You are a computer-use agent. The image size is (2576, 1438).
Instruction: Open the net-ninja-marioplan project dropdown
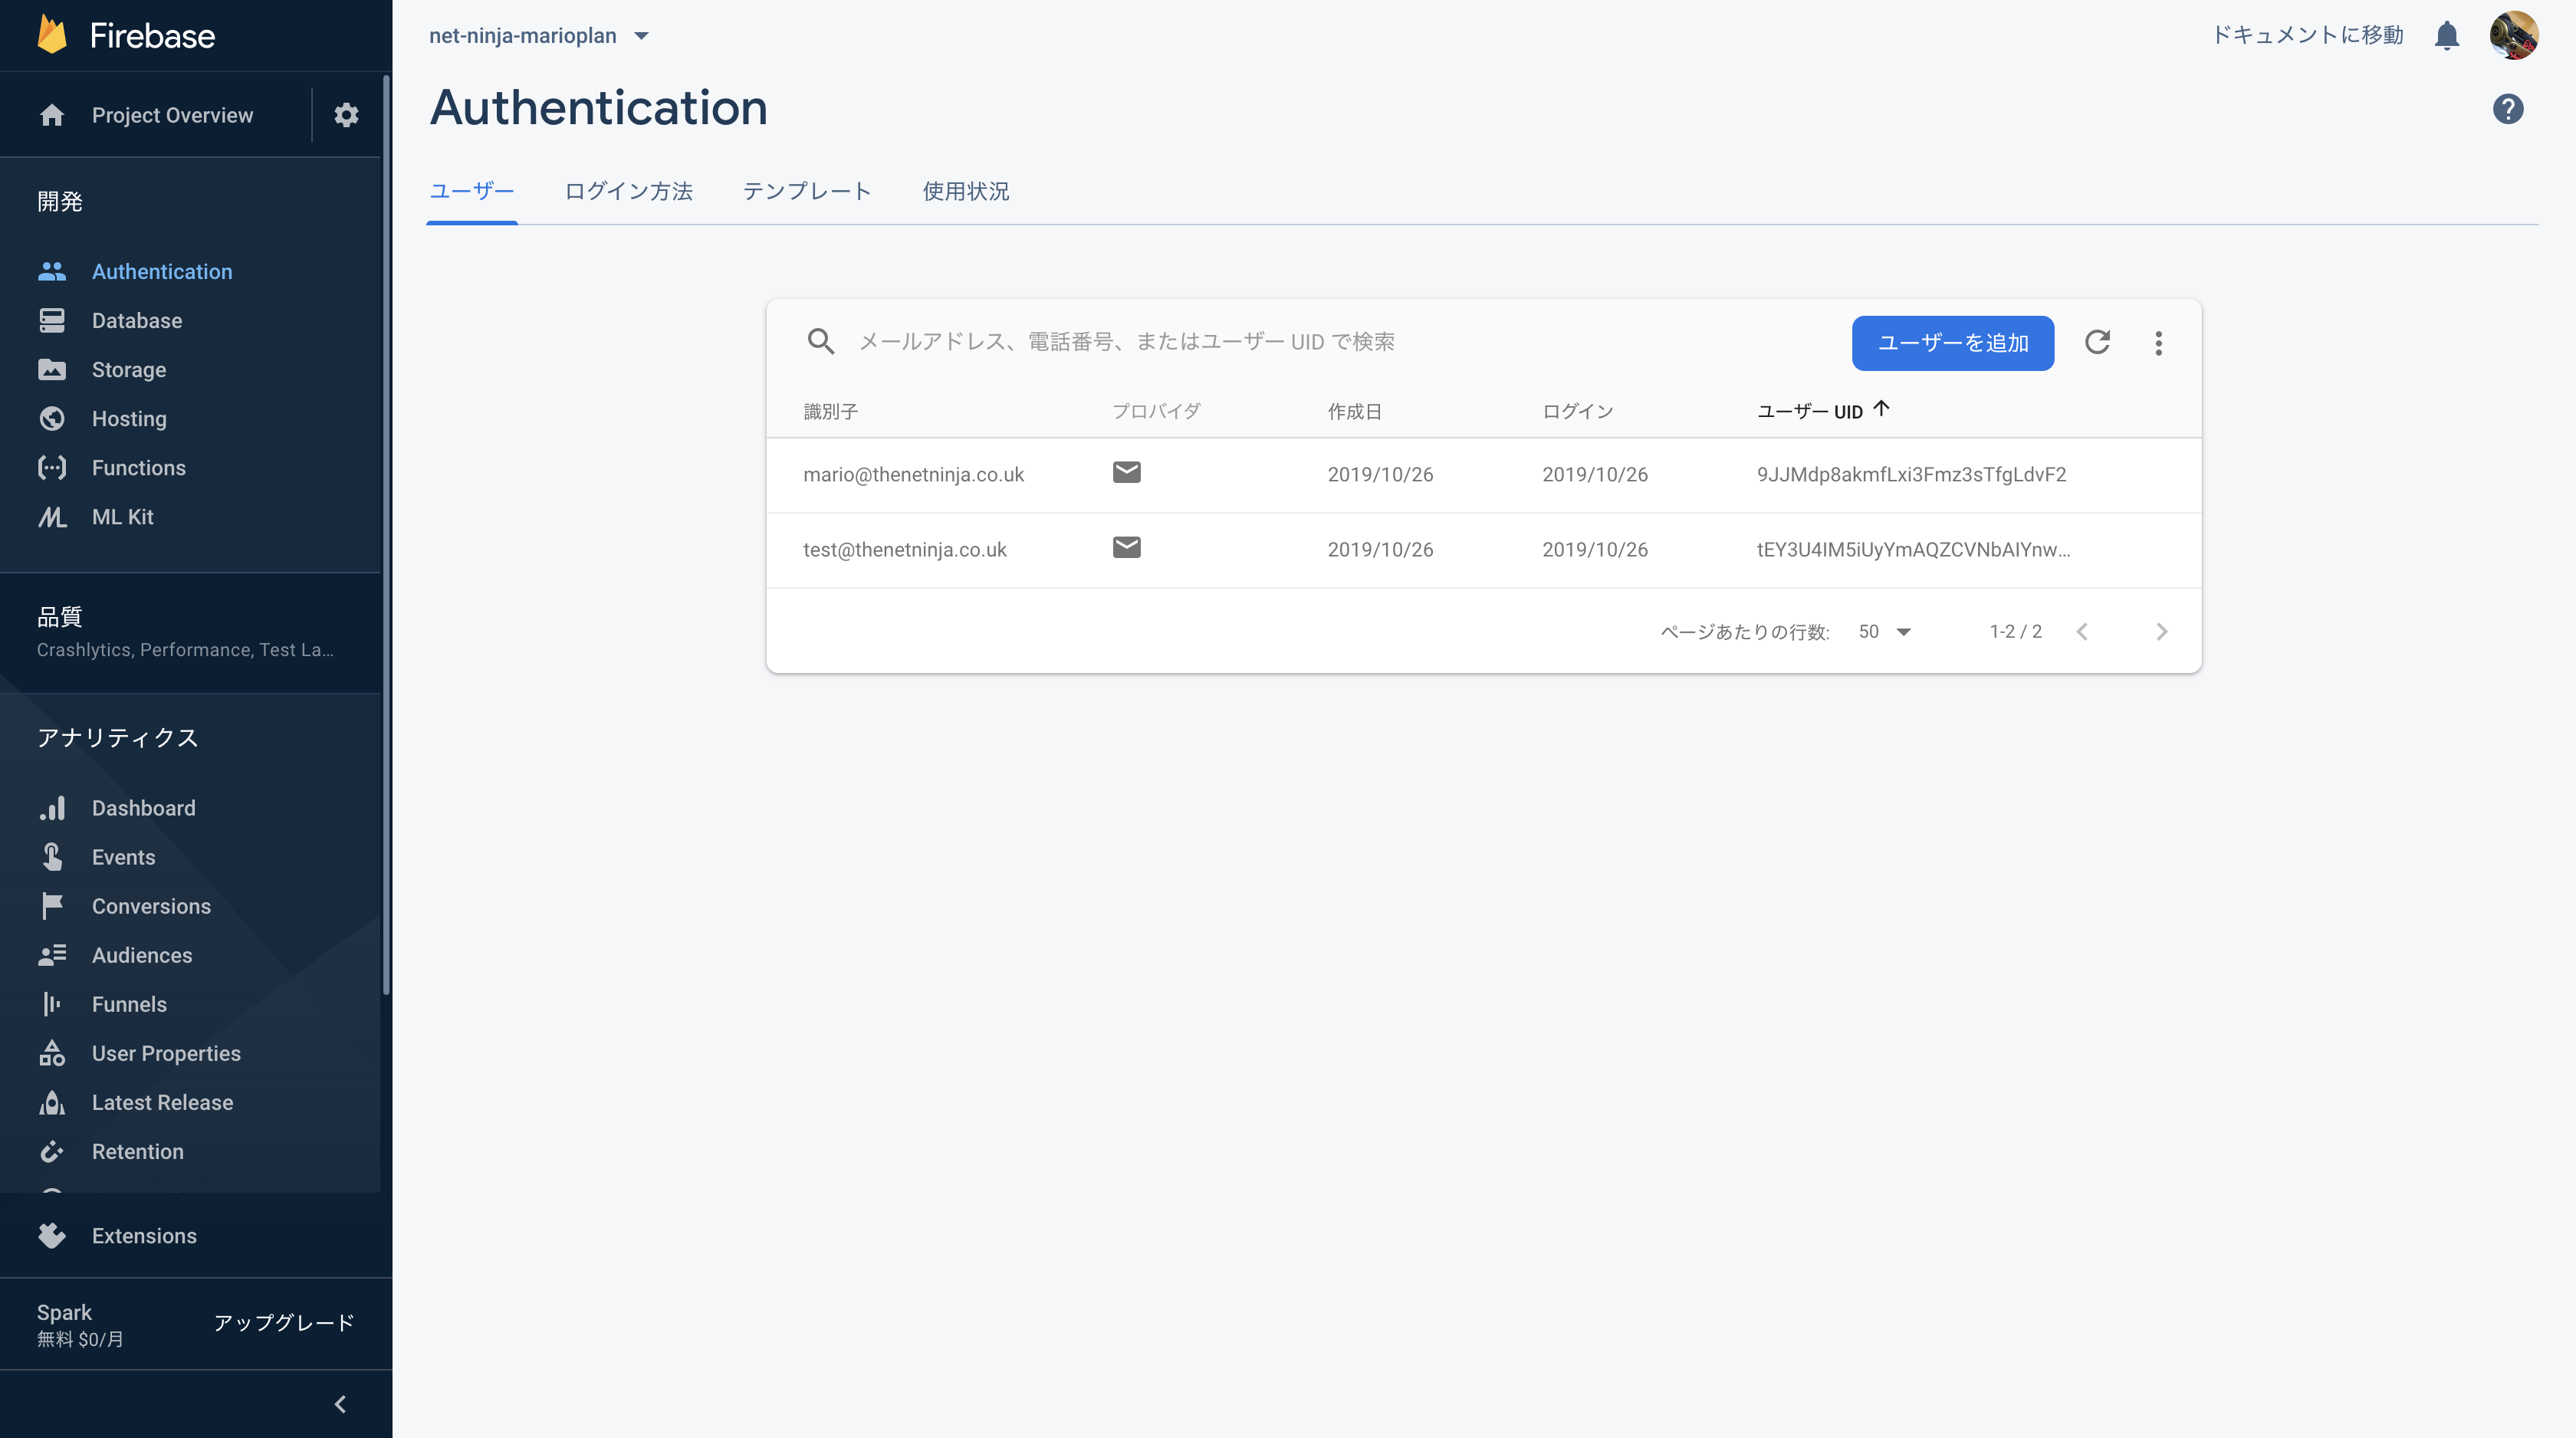point(539,36)
